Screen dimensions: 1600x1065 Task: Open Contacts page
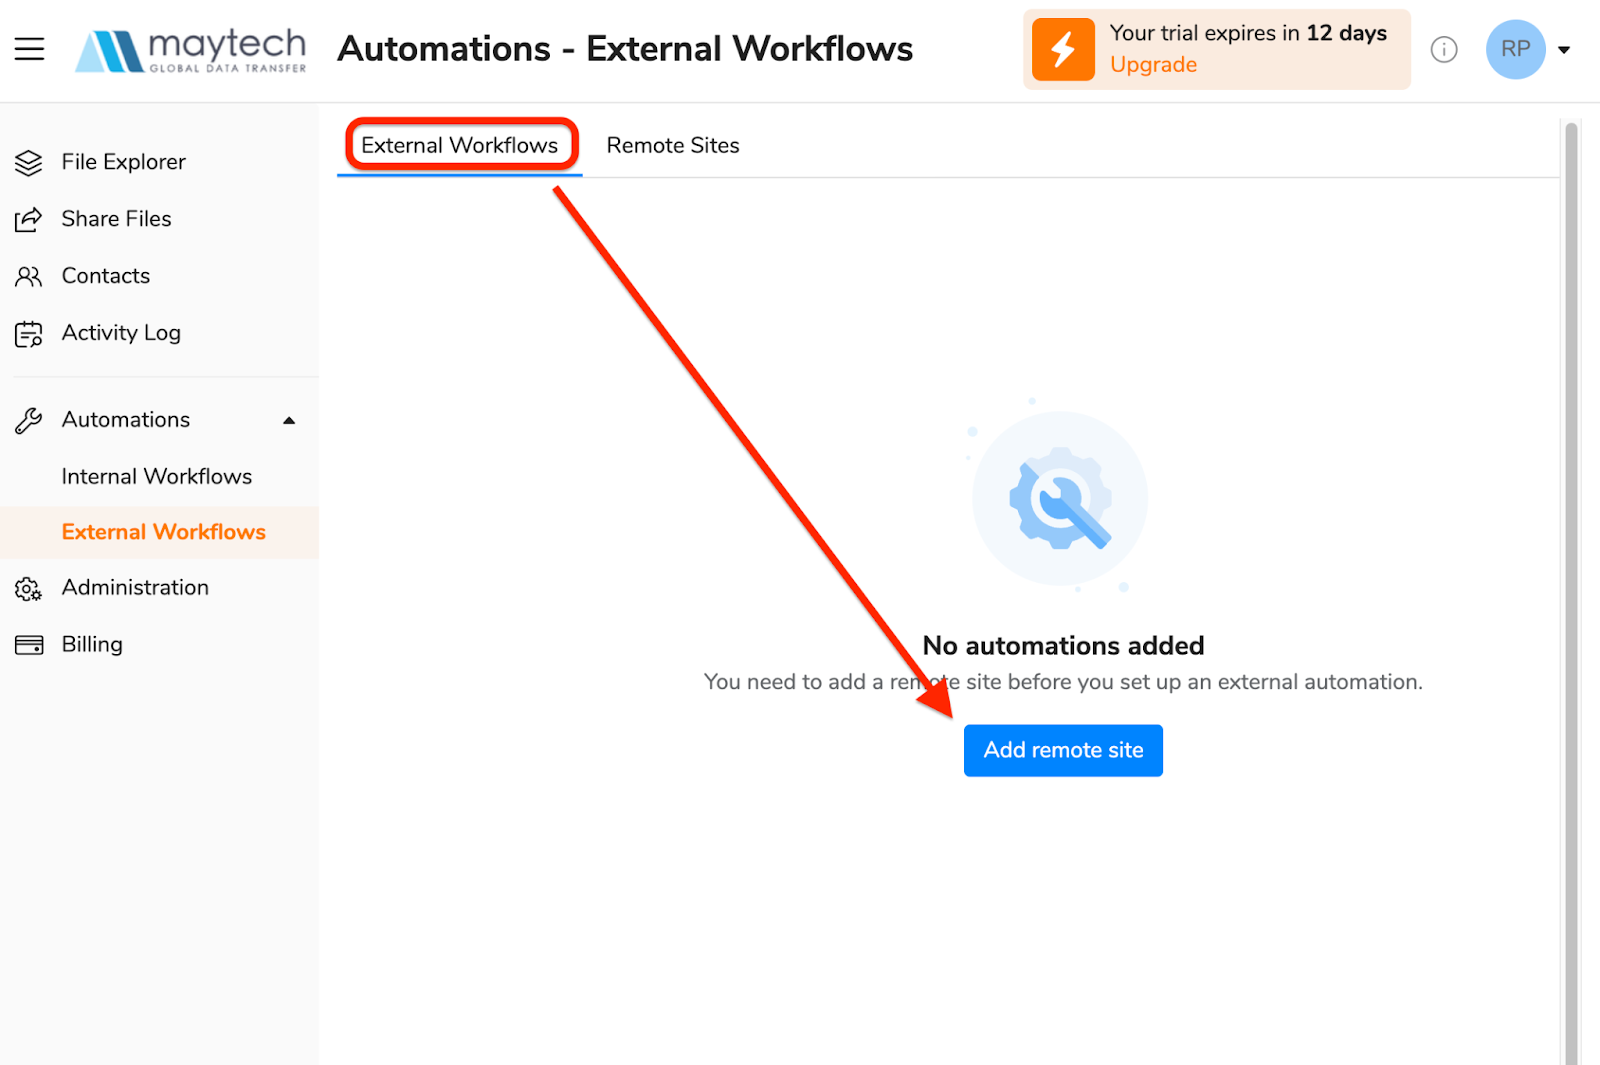point(105,276)
